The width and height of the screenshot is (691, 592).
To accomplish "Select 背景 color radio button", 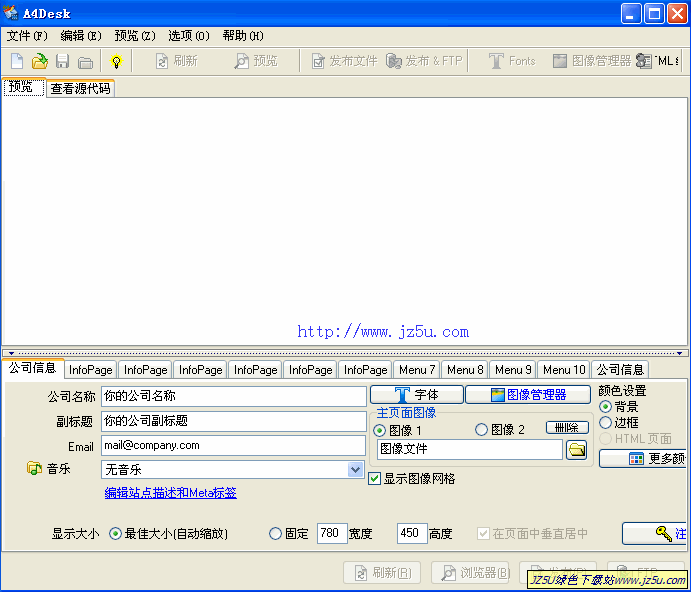I will point(606,406).
